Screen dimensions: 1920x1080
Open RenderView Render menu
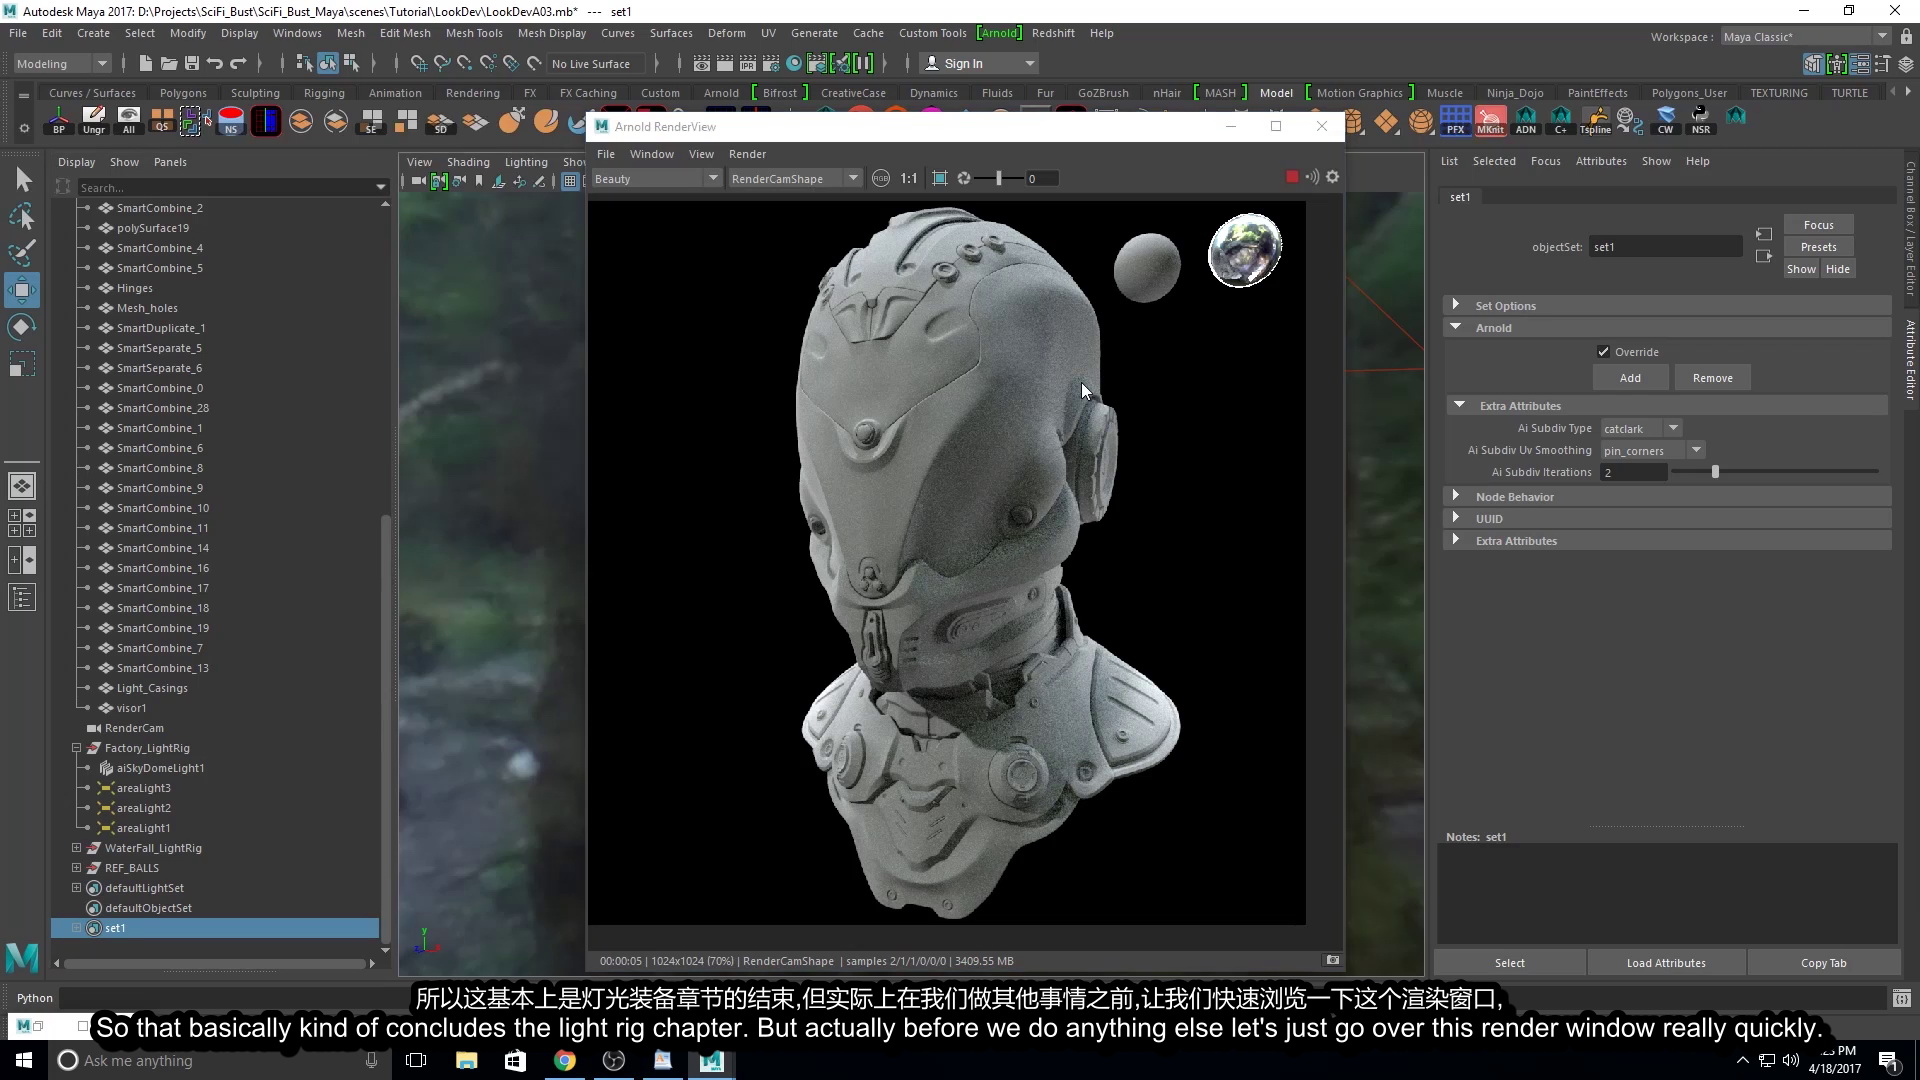click(747, 154)
